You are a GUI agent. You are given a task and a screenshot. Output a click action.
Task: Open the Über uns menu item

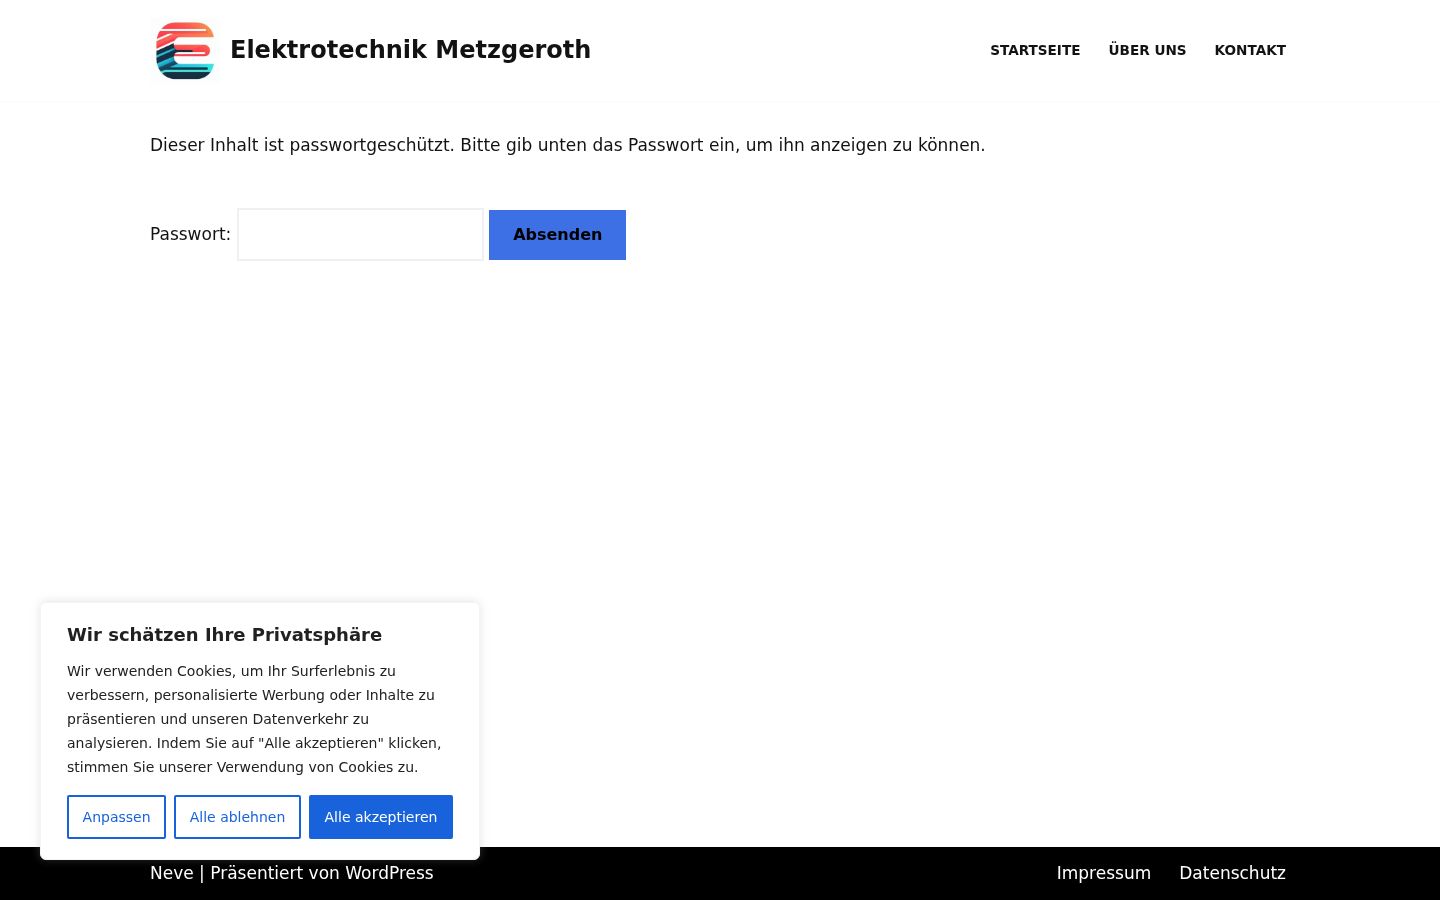[1147, 50]
